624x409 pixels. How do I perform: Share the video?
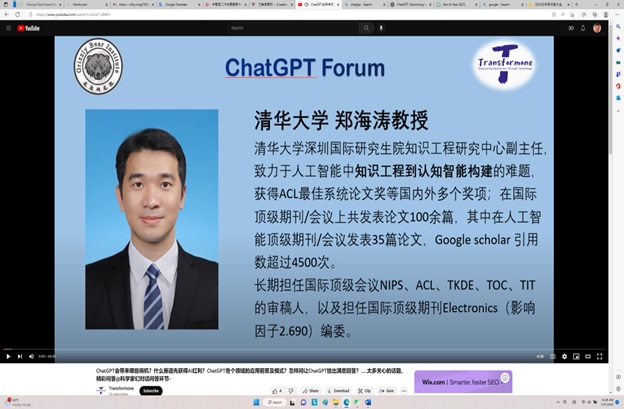coord(310,391)
